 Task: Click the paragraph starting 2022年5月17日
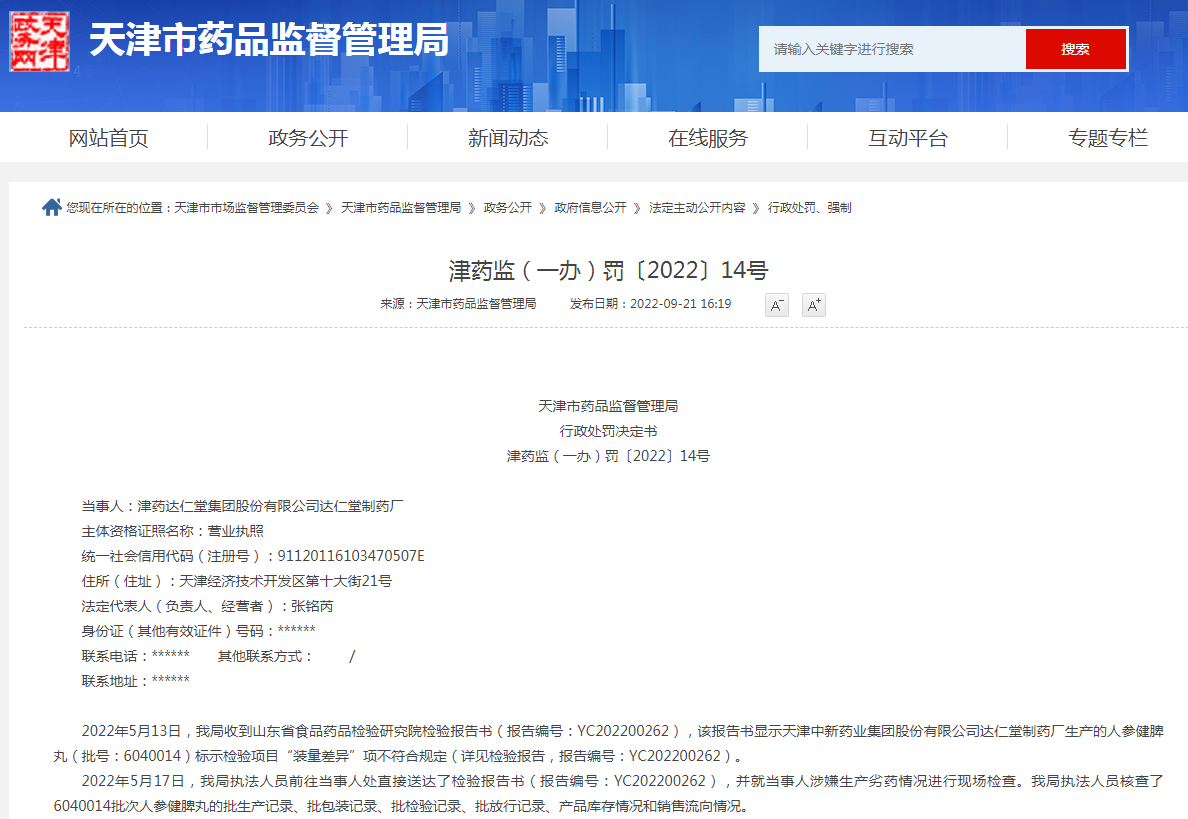tap(608, 793)
